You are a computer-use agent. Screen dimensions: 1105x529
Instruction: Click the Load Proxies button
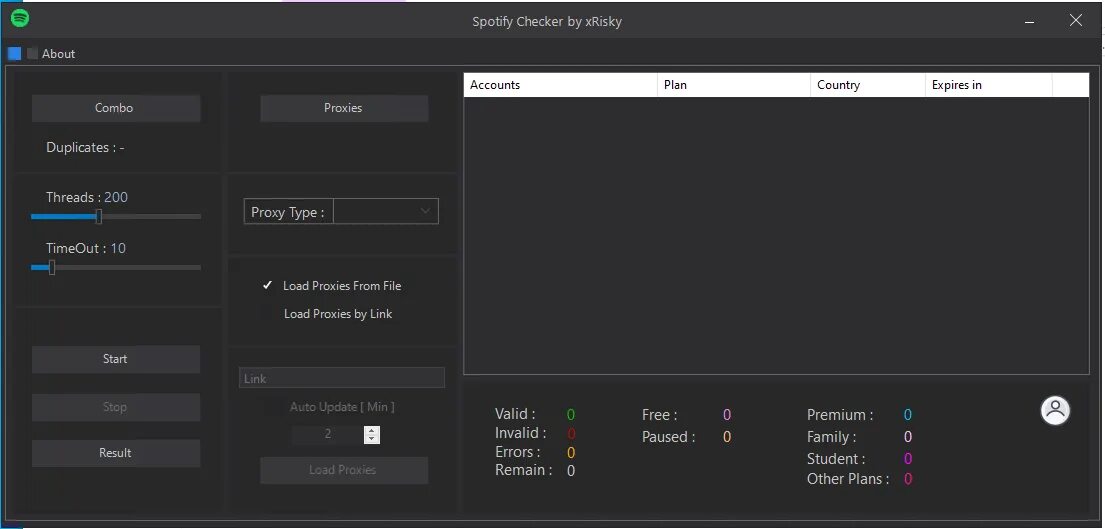[x=344, y=470]
